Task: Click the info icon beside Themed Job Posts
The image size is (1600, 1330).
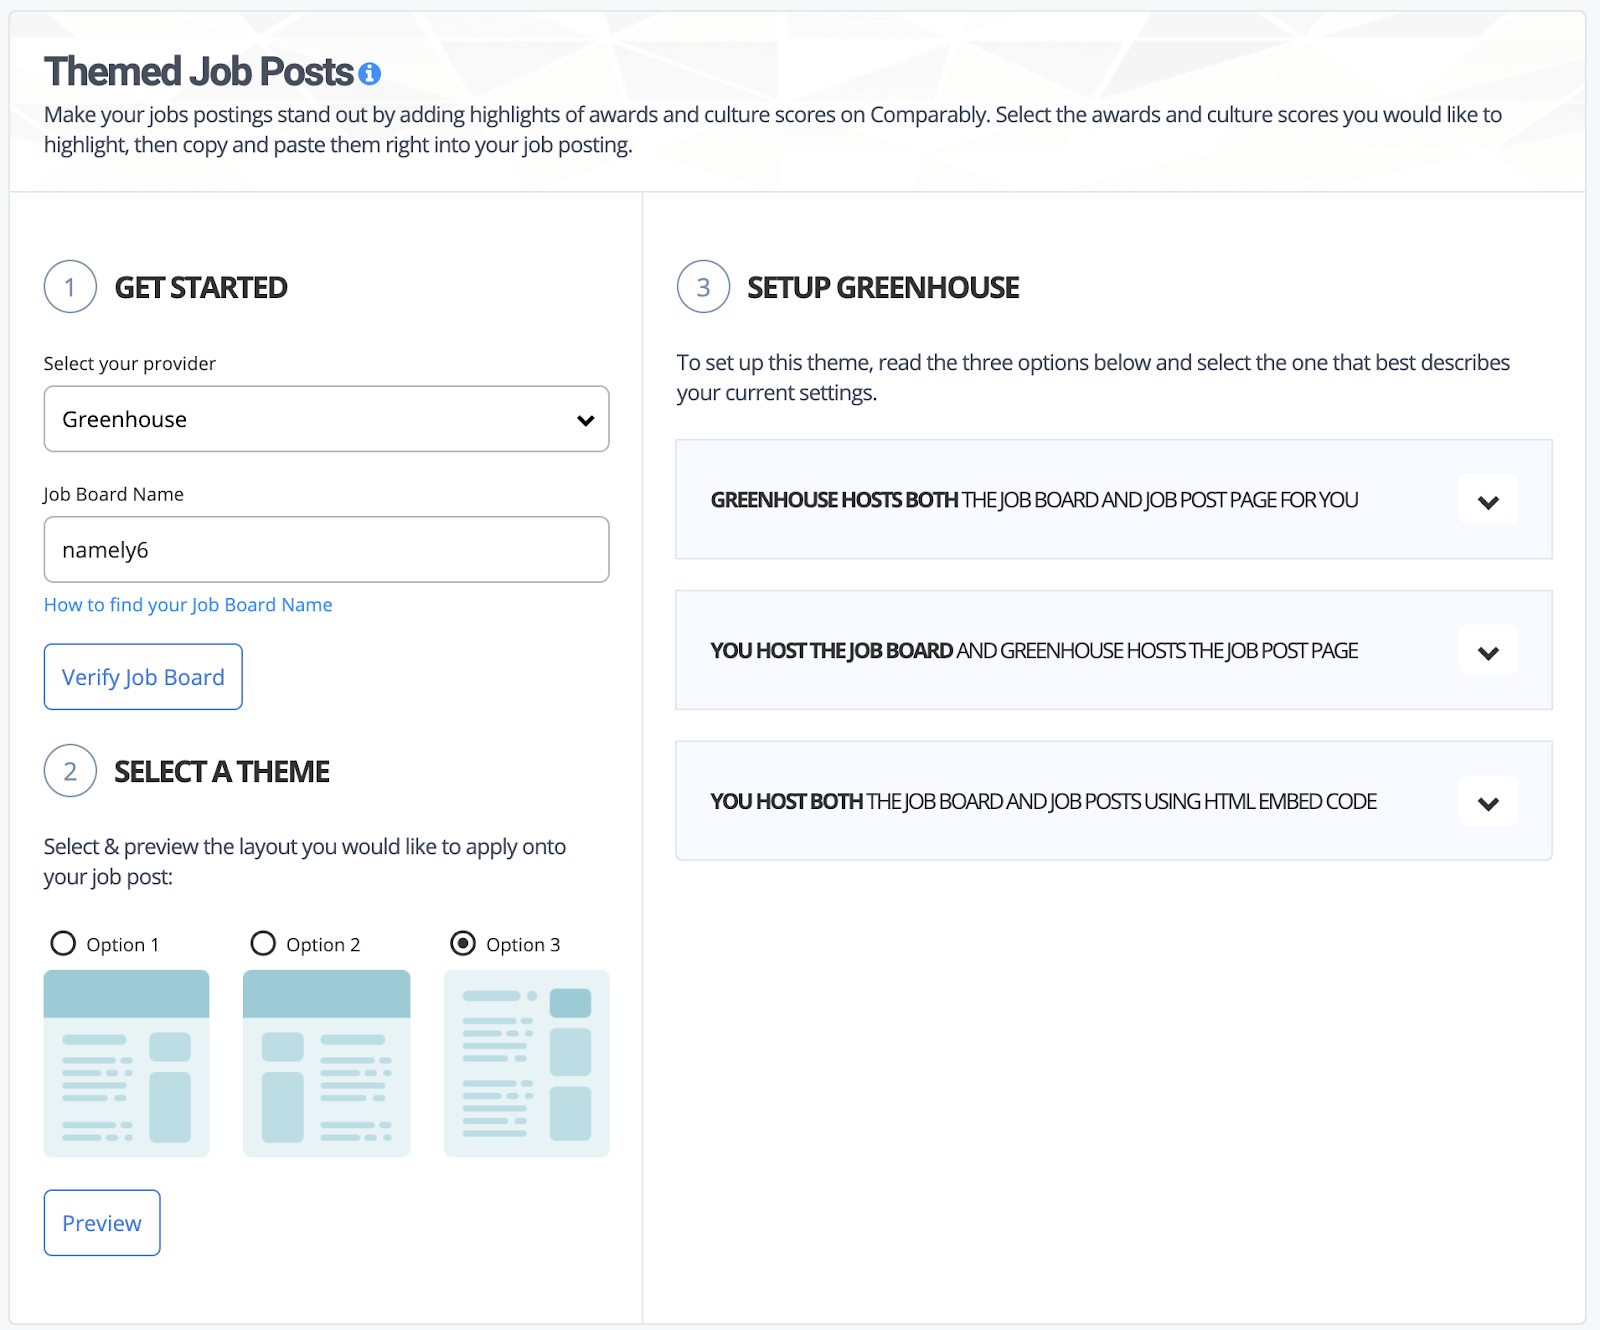Action: [370, 74]
